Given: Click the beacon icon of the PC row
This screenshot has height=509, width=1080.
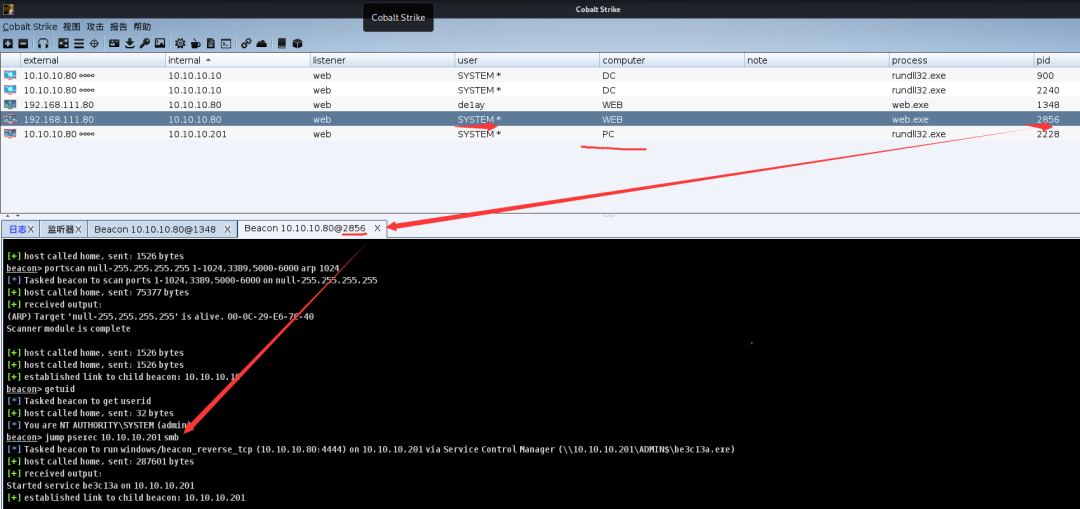Looking at the screenshot, I should tap(10, 134).
